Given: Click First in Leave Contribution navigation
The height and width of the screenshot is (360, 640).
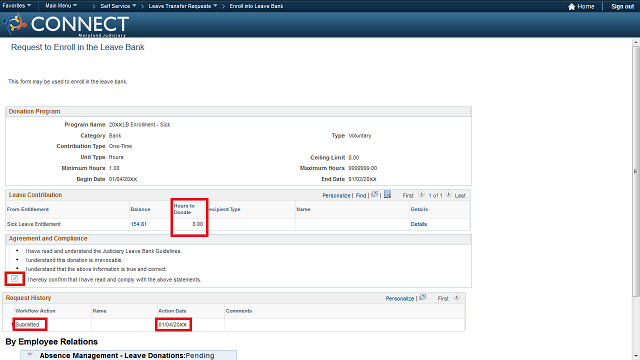Looking at the screenshot, I should tap(408, 196).
